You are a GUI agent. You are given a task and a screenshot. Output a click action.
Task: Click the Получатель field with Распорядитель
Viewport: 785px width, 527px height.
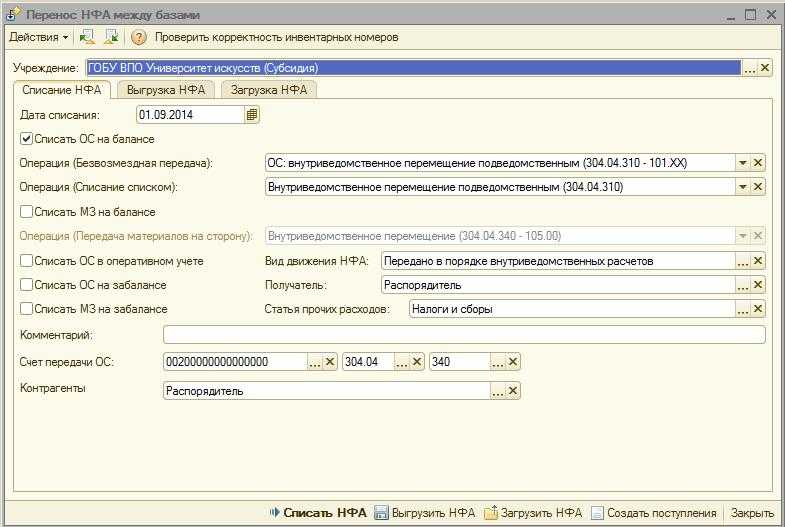[x=558, y=285]
